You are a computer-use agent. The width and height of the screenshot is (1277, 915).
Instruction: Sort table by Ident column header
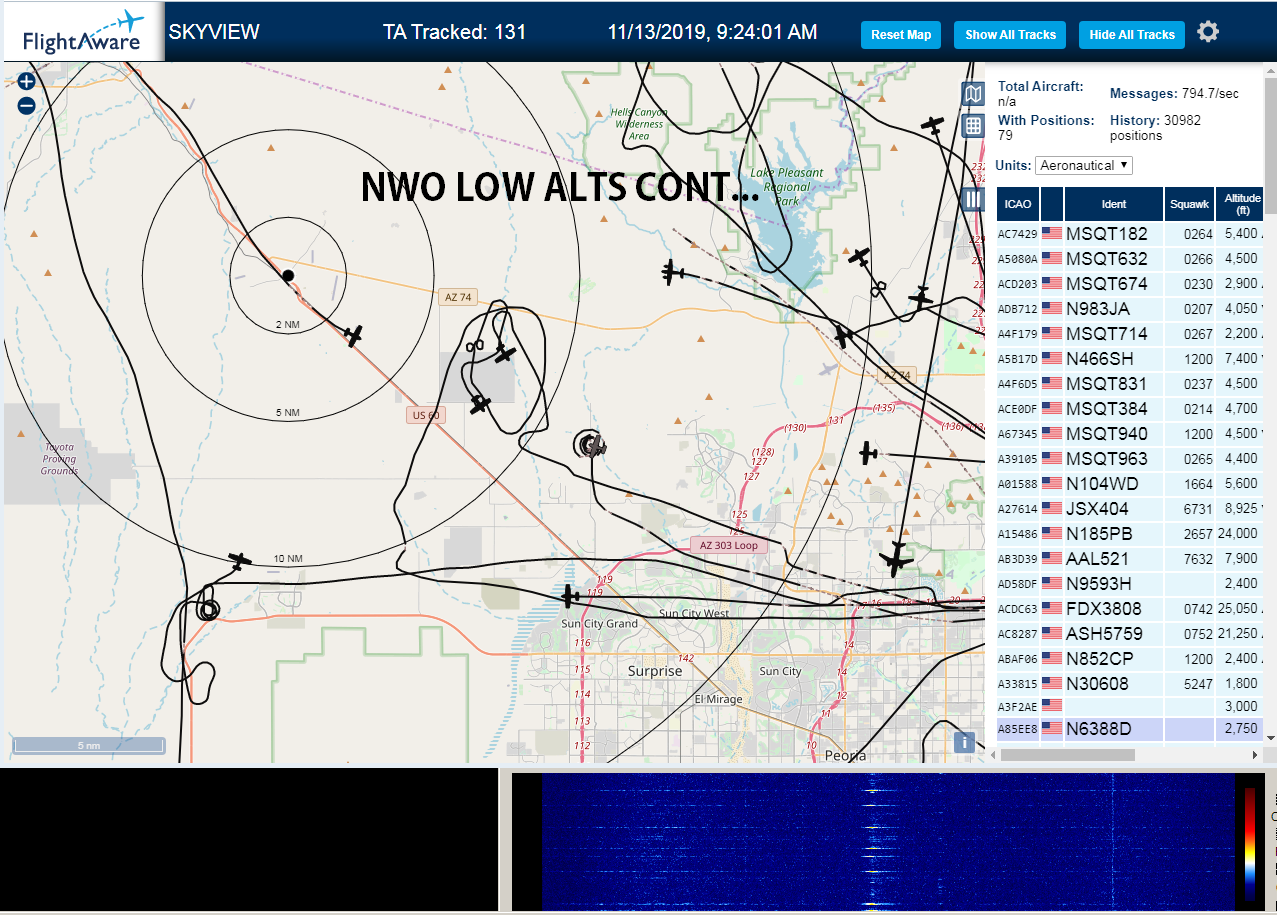pos(1113,204)
